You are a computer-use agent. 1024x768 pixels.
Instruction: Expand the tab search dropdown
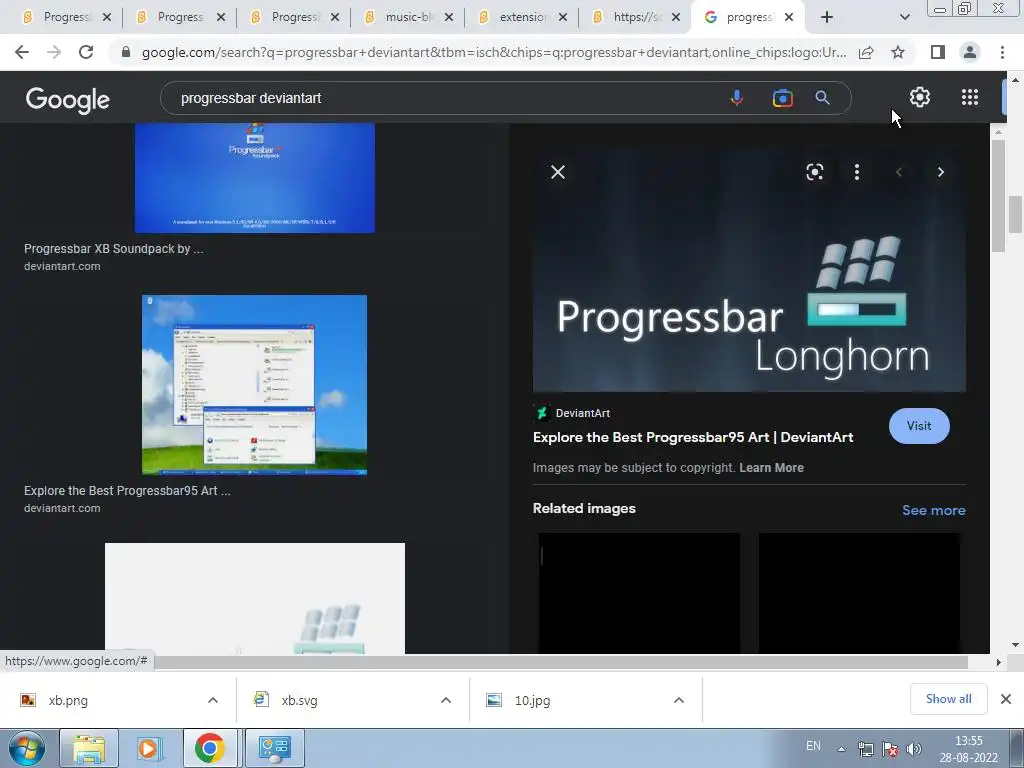(904, 17)
